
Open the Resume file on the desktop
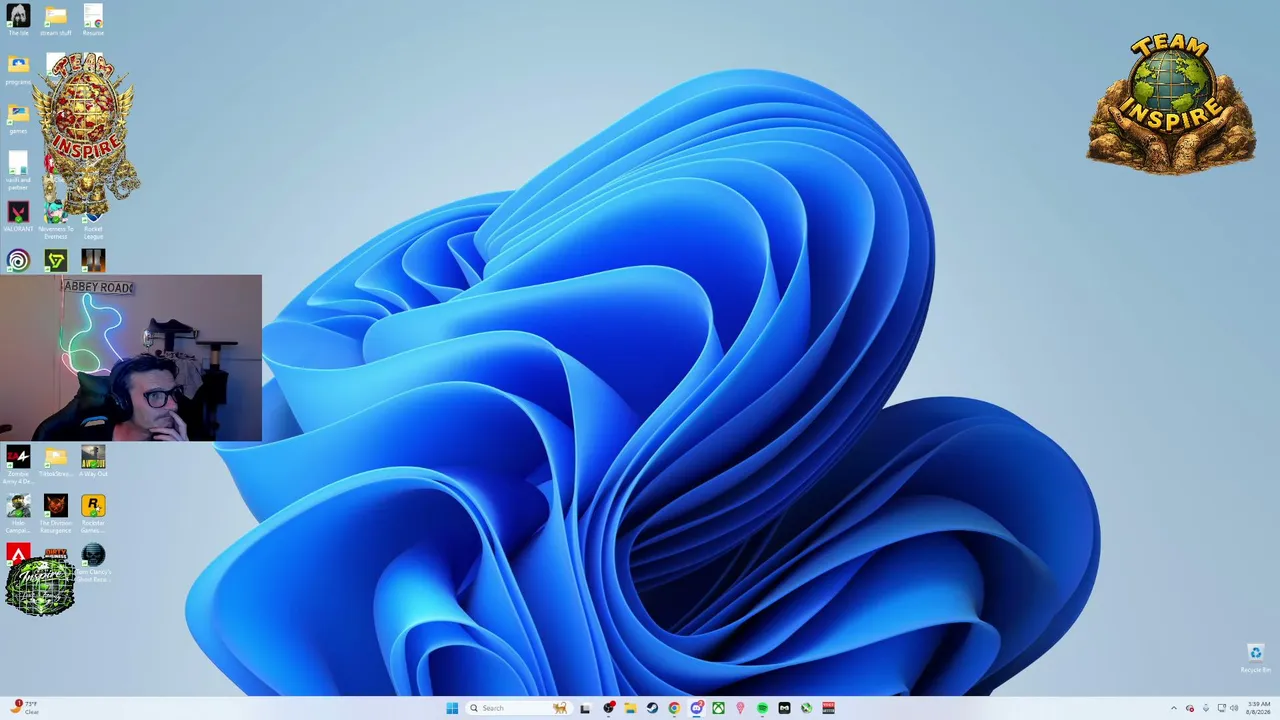(x=93, y=20)
